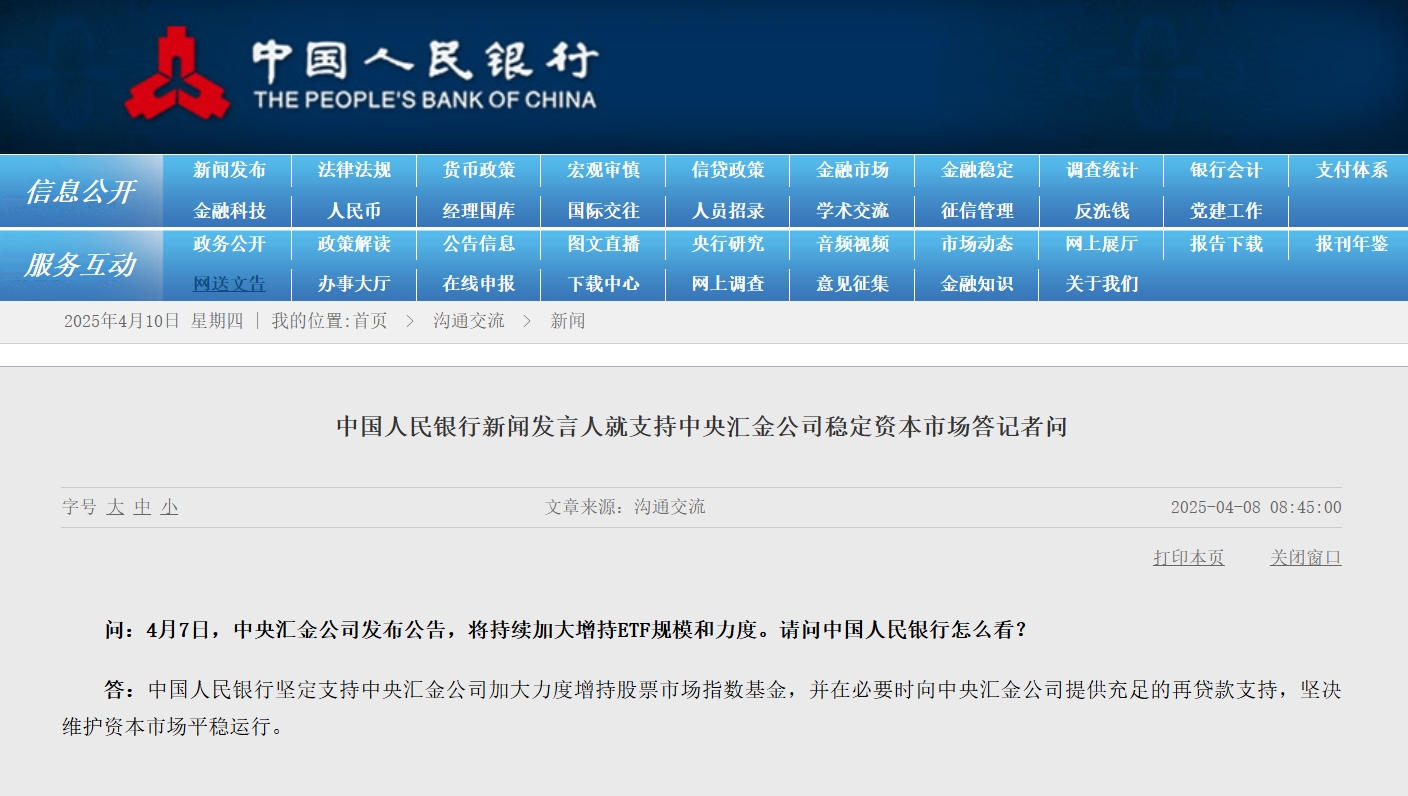Click the 打印本页 link
Screen dimensions: 1408x796
point(1188,558)
